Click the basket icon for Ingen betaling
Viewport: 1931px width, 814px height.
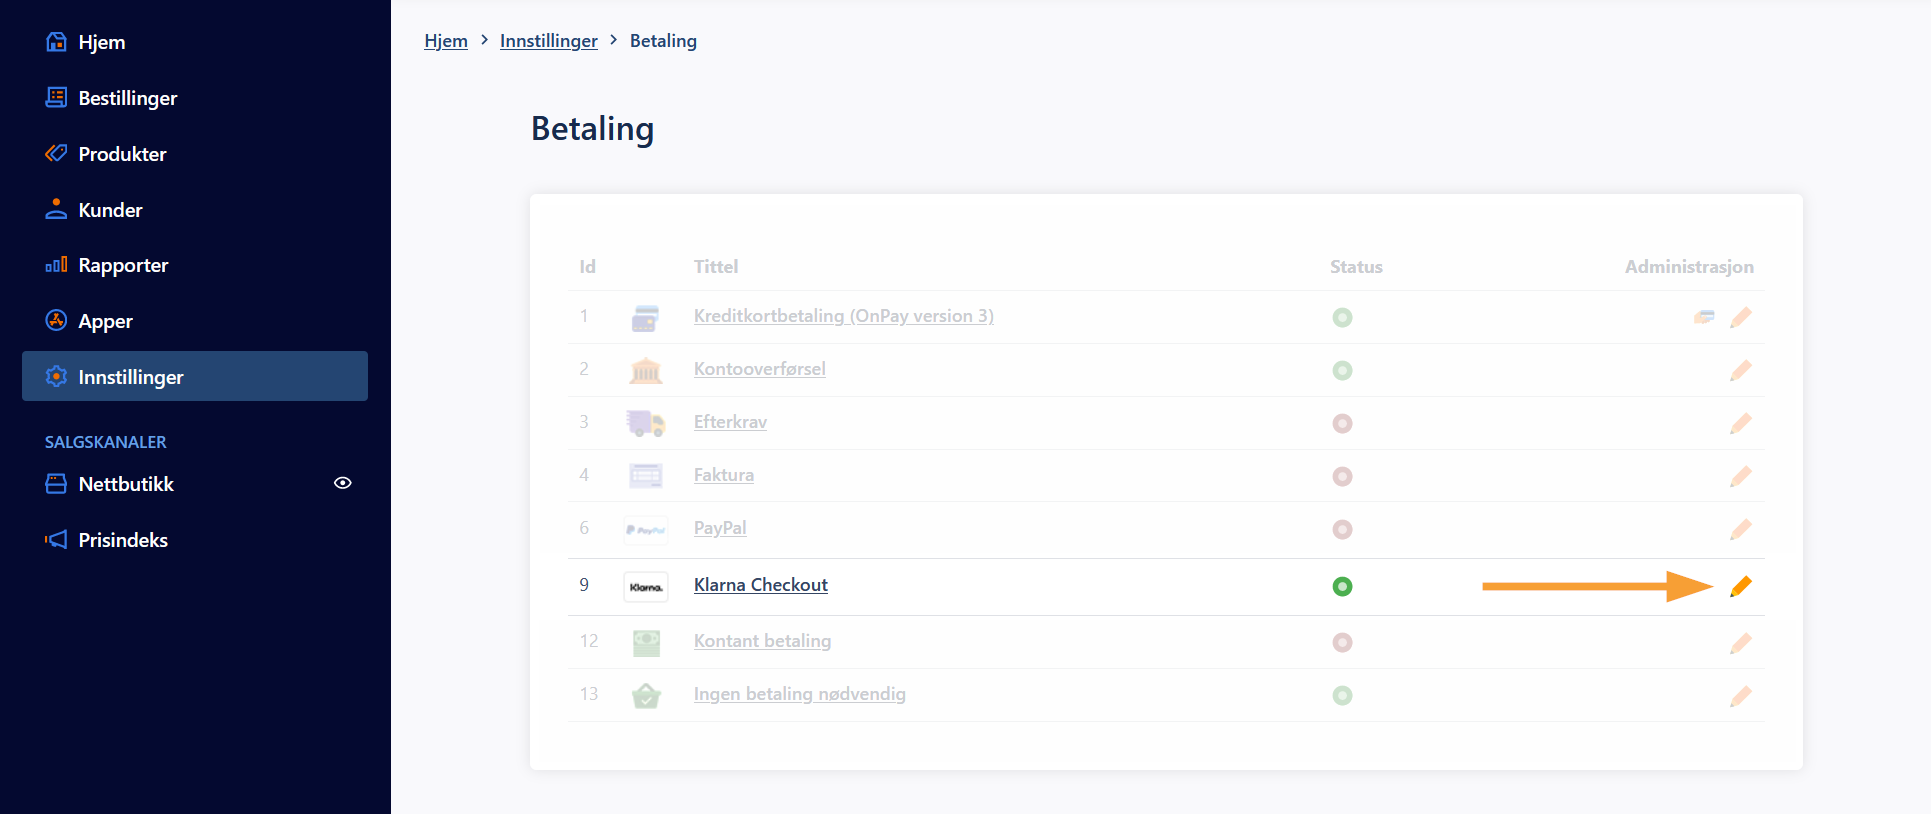[646, 695]
